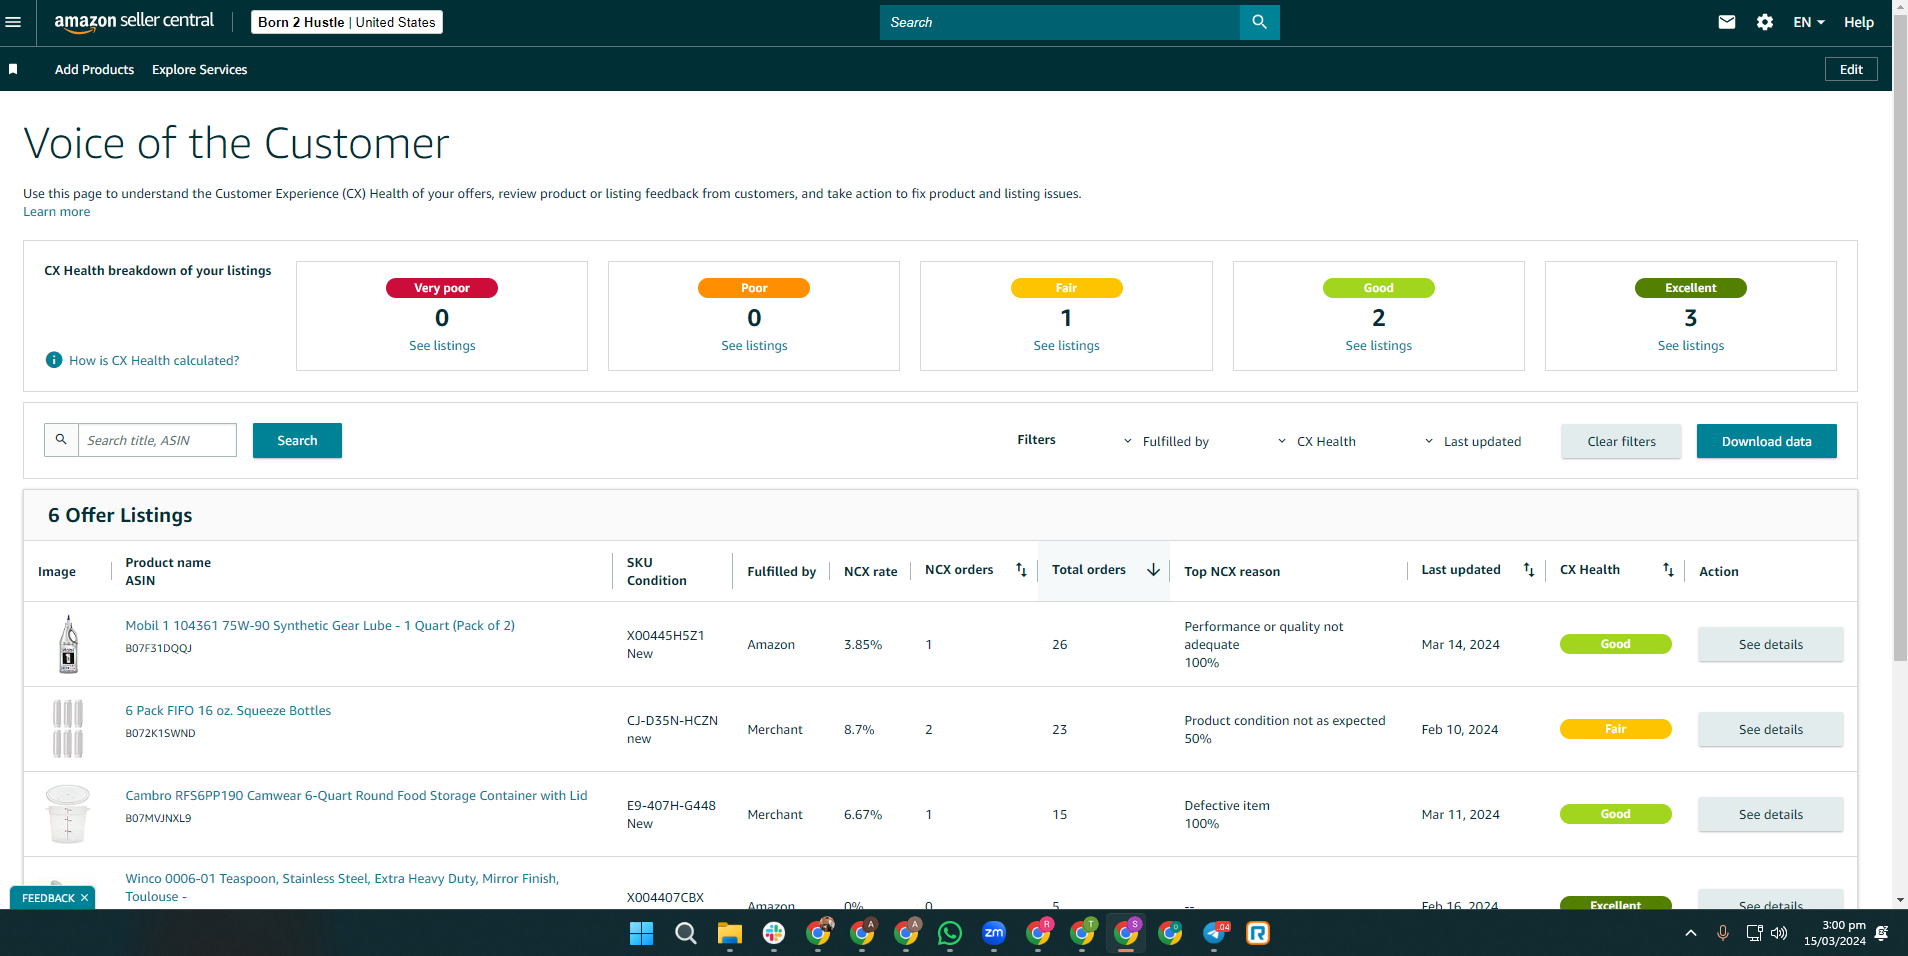Open the messages envelope icon
This screenshot has width=1908, height=956.
(x=1727, y=22)
